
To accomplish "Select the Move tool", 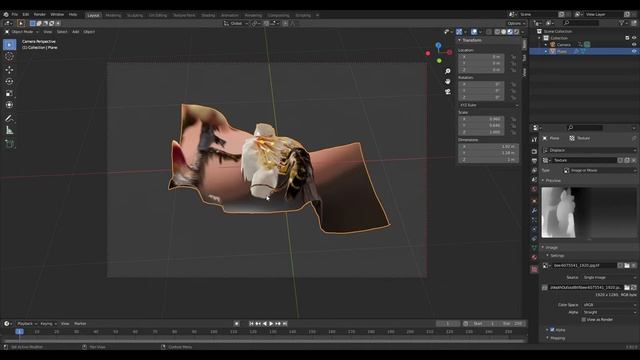I will pyautogui.click(x=9, y=70).
